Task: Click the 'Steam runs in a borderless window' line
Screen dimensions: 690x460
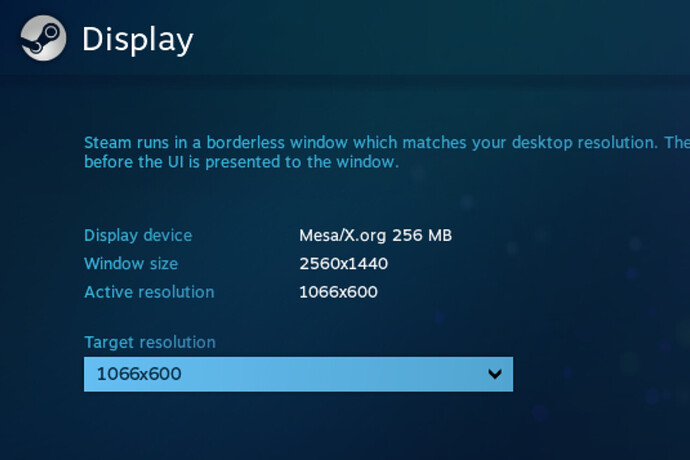Action: pyautogui.click(x=387, y=143)
